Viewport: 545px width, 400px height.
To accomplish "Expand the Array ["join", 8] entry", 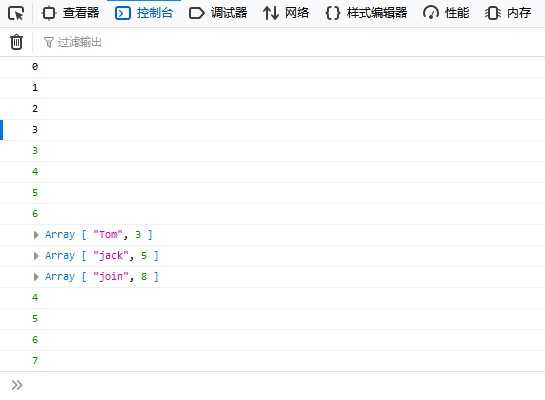I will (x=36, y=277).
